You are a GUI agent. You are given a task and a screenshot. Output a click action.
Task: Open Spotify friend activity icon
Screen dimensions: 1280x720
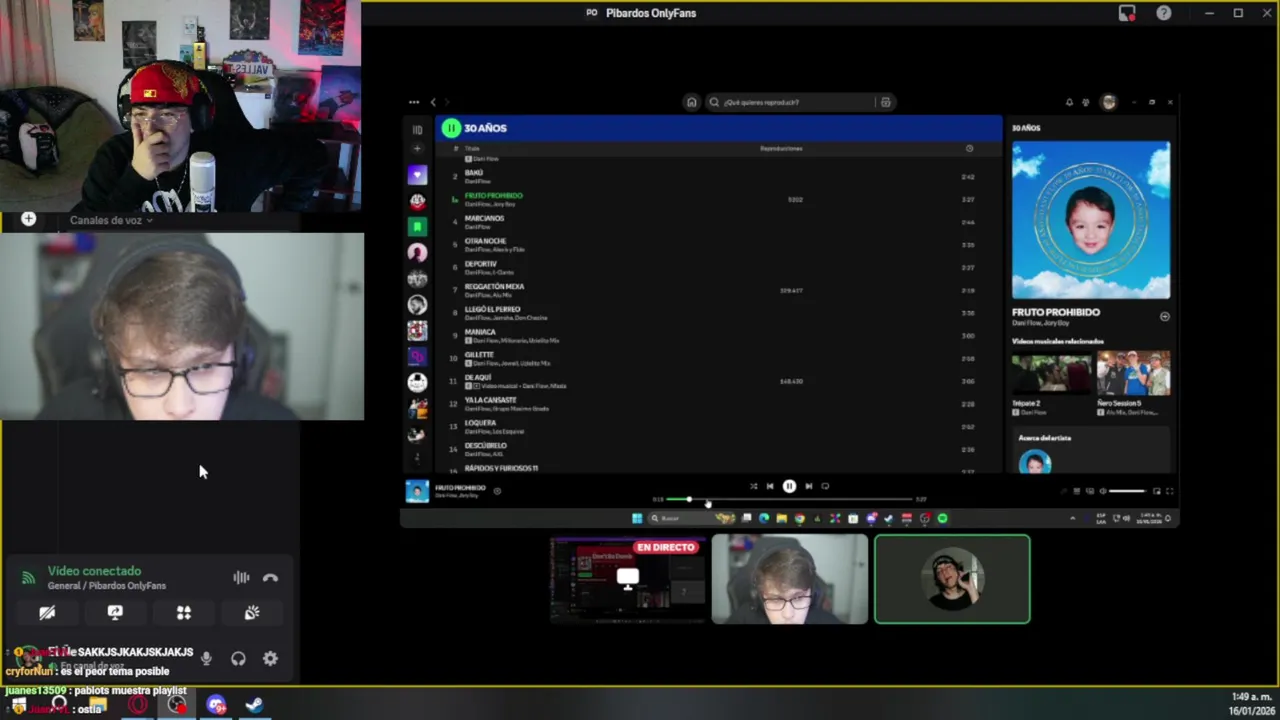tap(1085, 102)
